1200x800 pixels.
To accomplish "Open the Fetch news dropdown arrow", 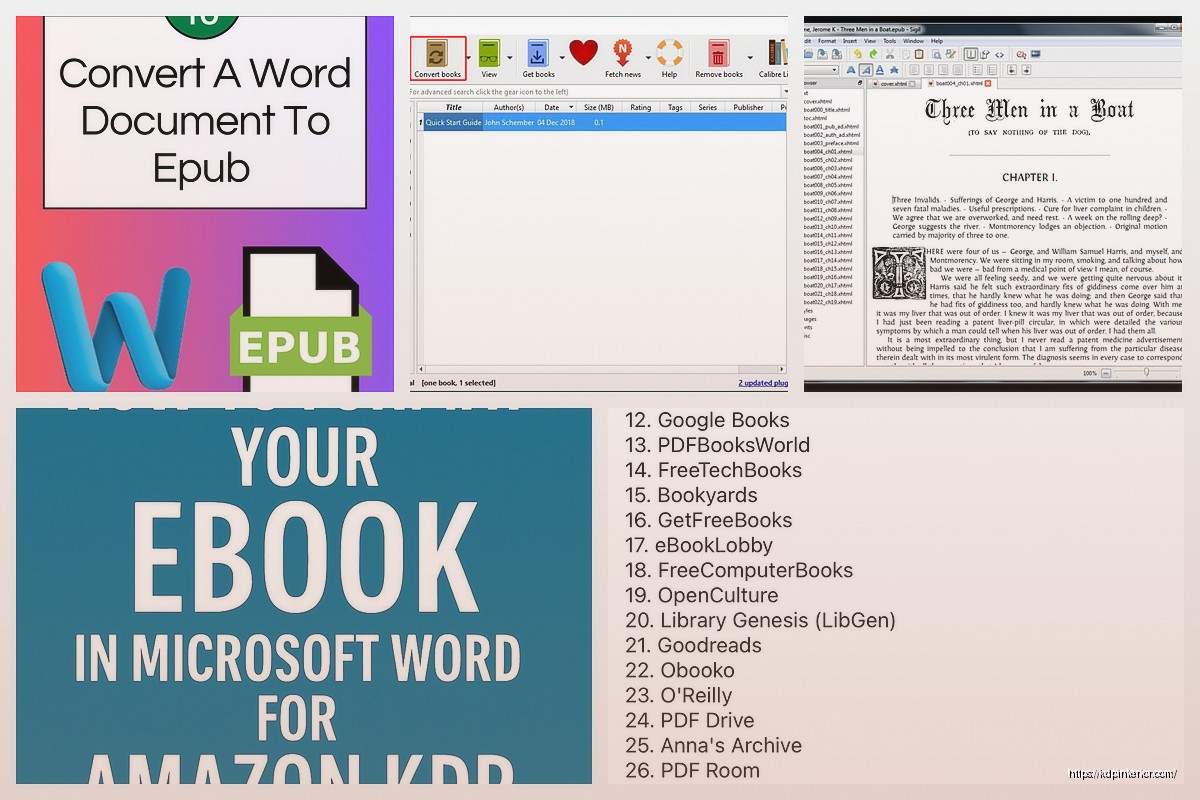I will coord(648,57).
